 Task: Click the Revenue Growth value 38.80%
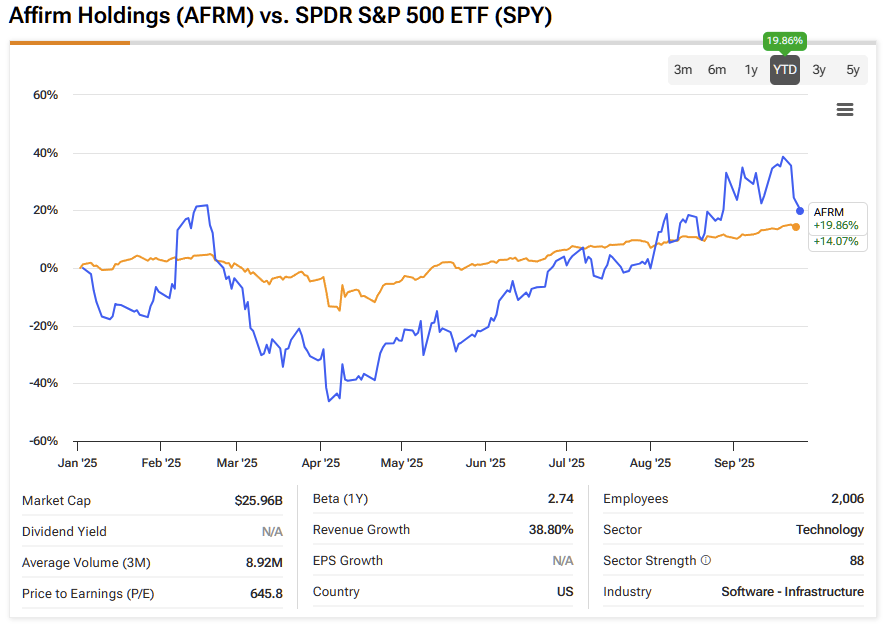point(551,530)
